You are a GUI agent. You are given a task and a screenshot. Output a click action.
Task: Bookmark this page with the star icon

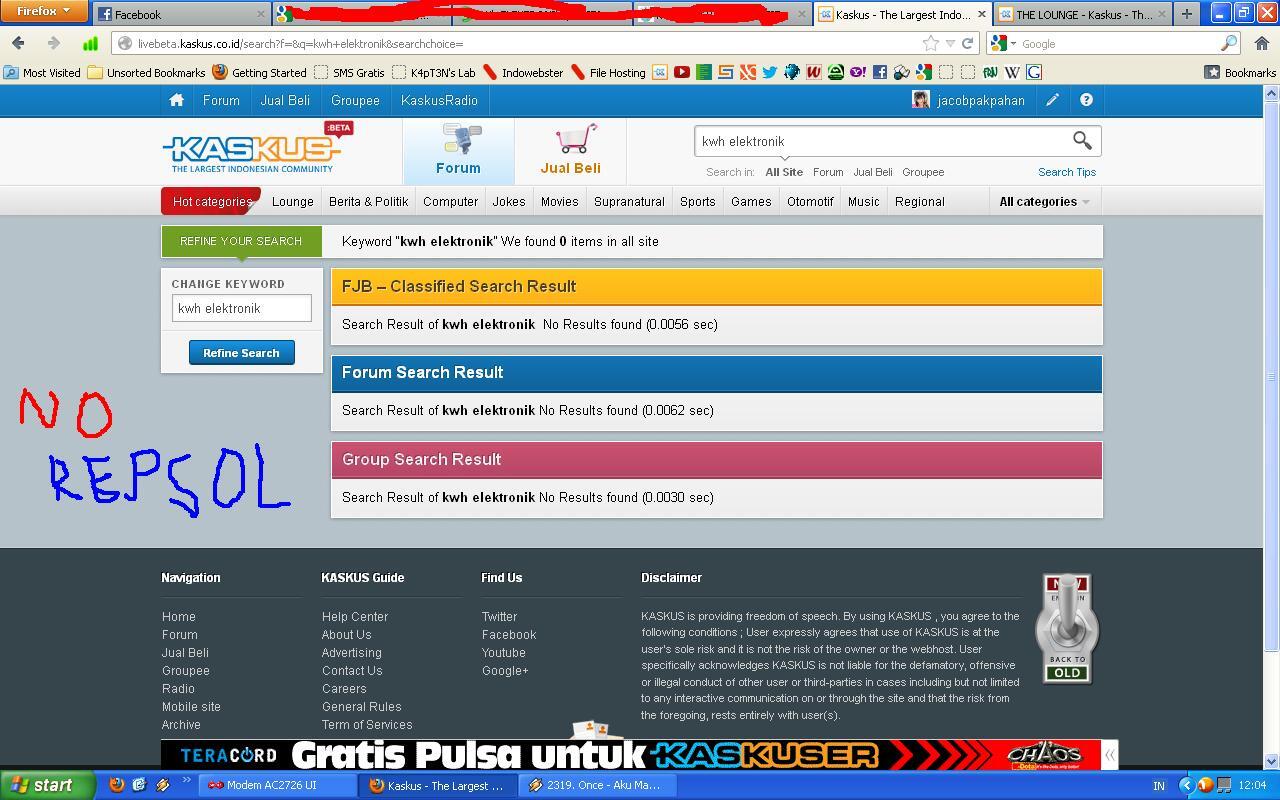[930, 44]
